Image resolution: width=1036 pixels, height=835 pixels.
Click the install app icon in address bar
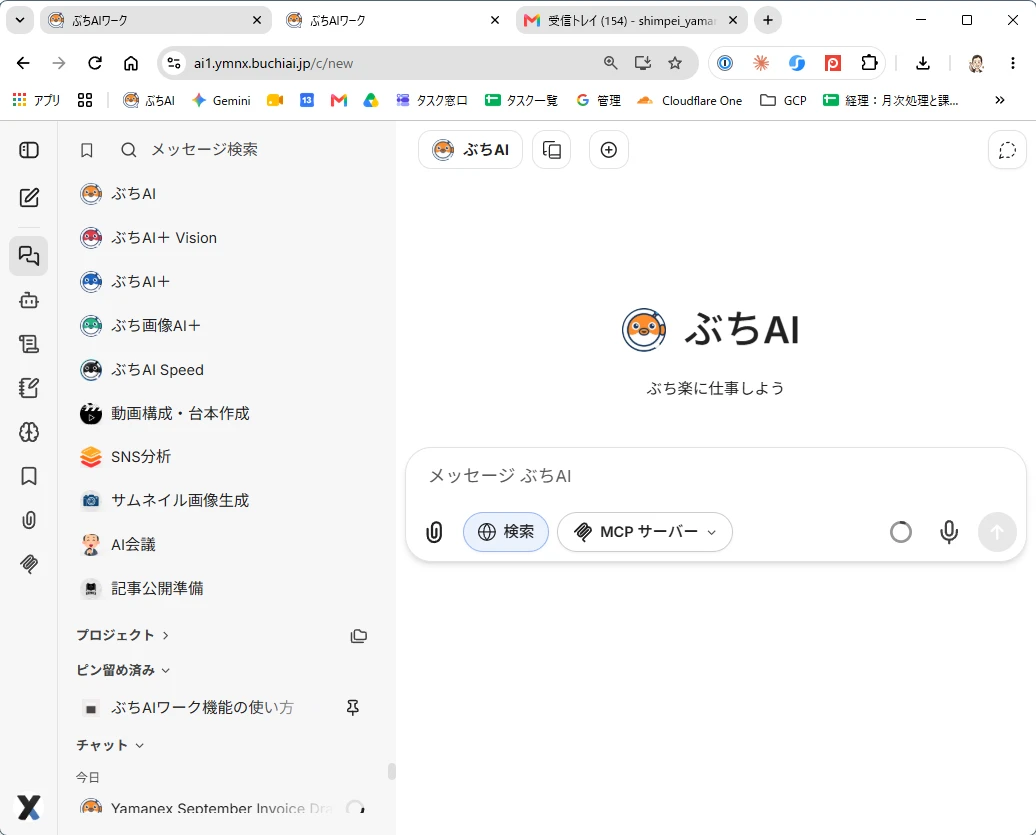[643, 63]
